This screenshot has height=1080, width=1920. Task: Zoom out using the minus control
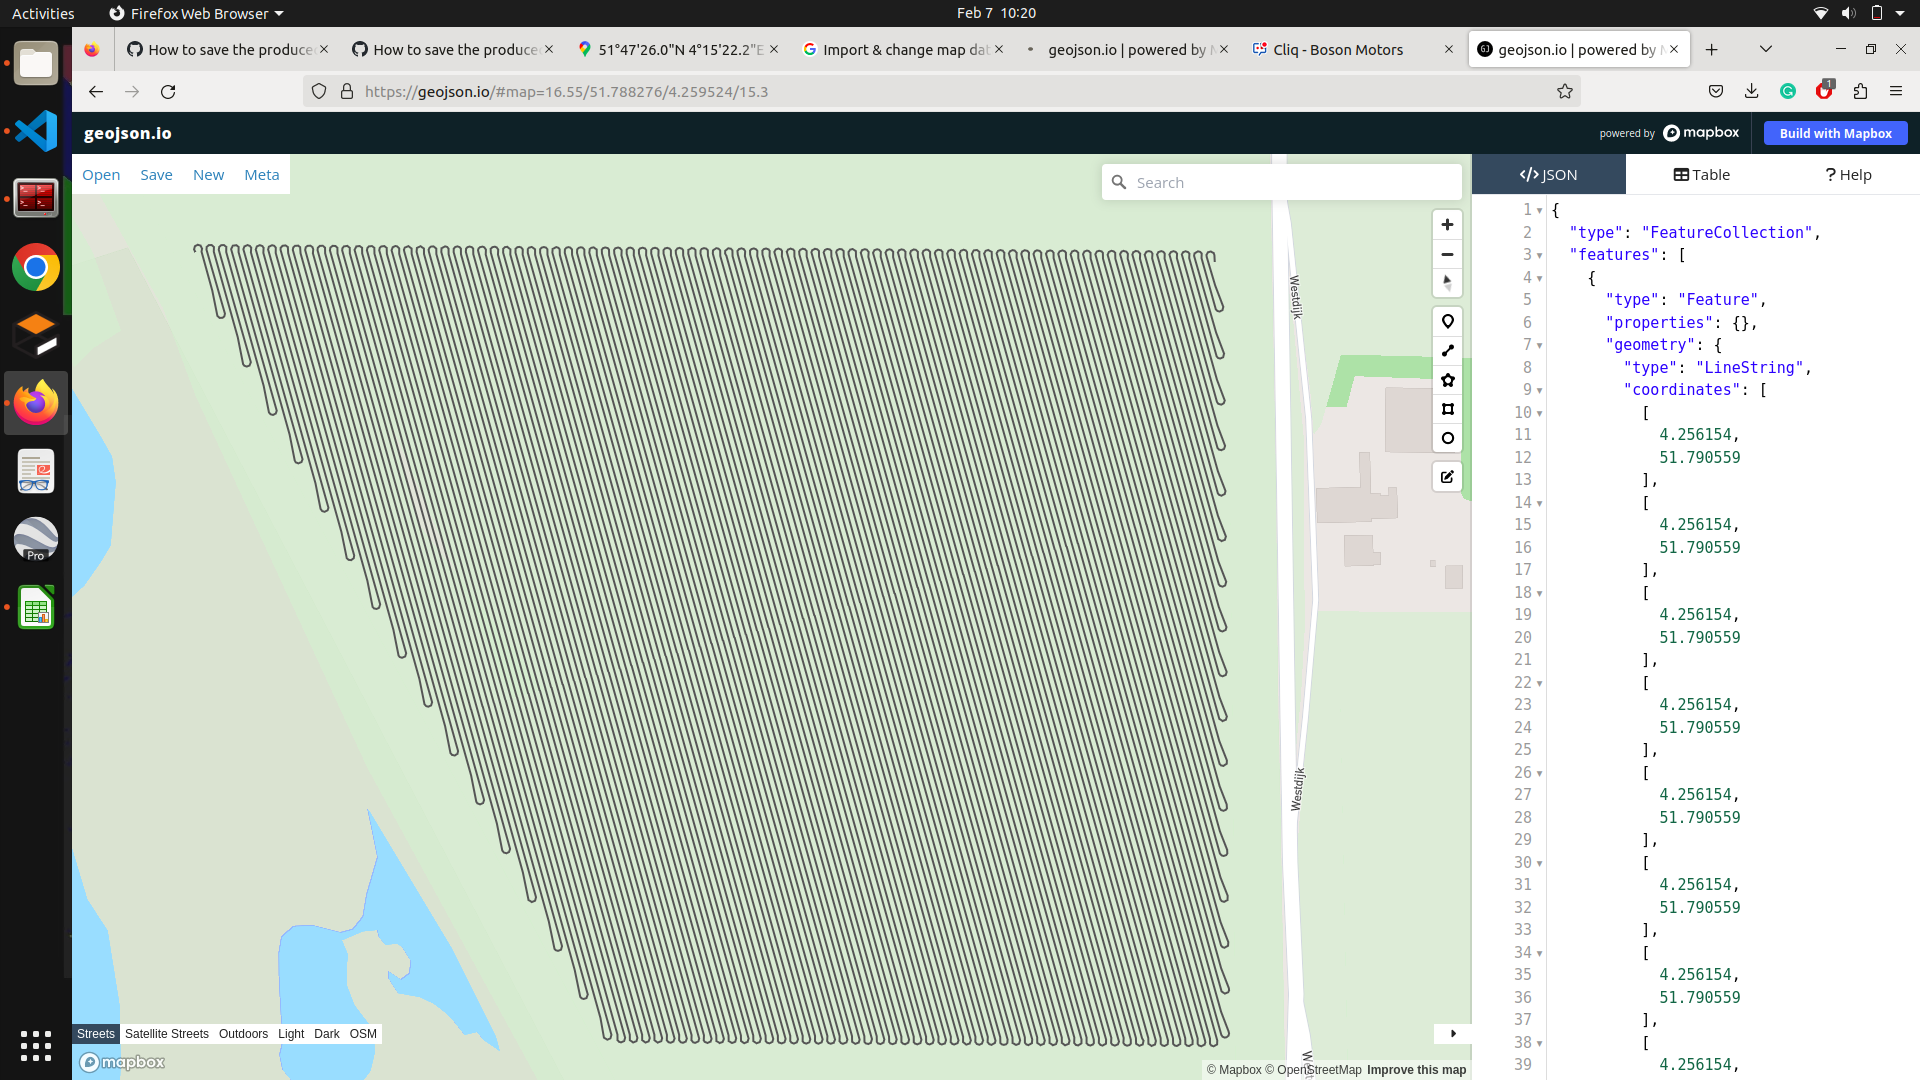click(1447, 254)
